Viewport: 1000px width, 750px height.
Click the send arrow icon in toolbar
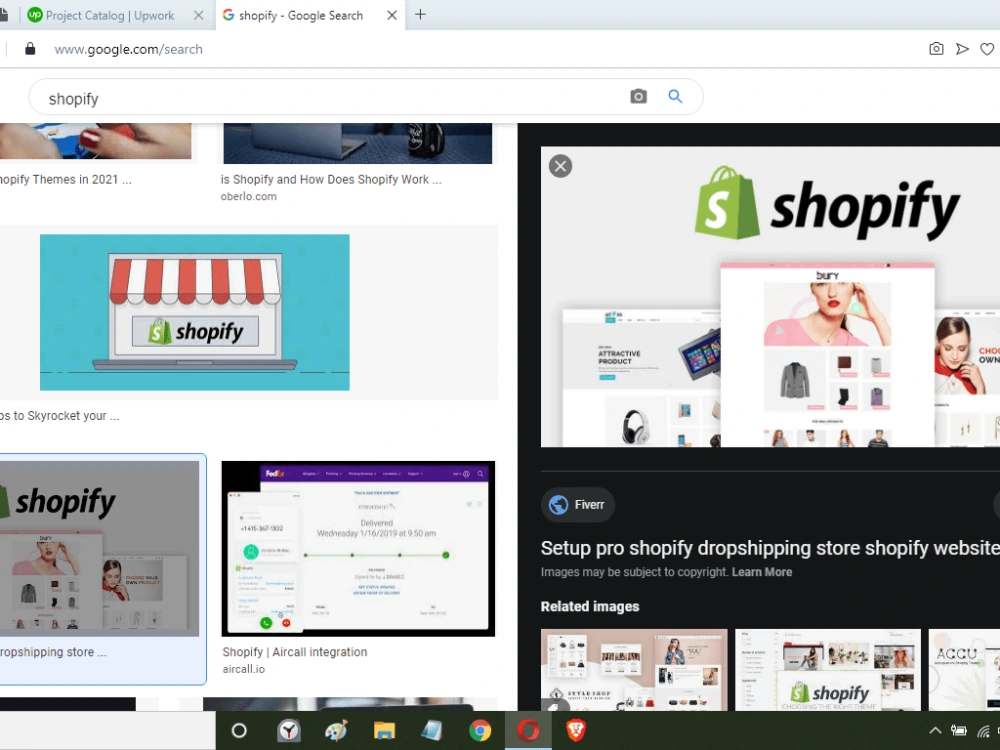[962, 49]
